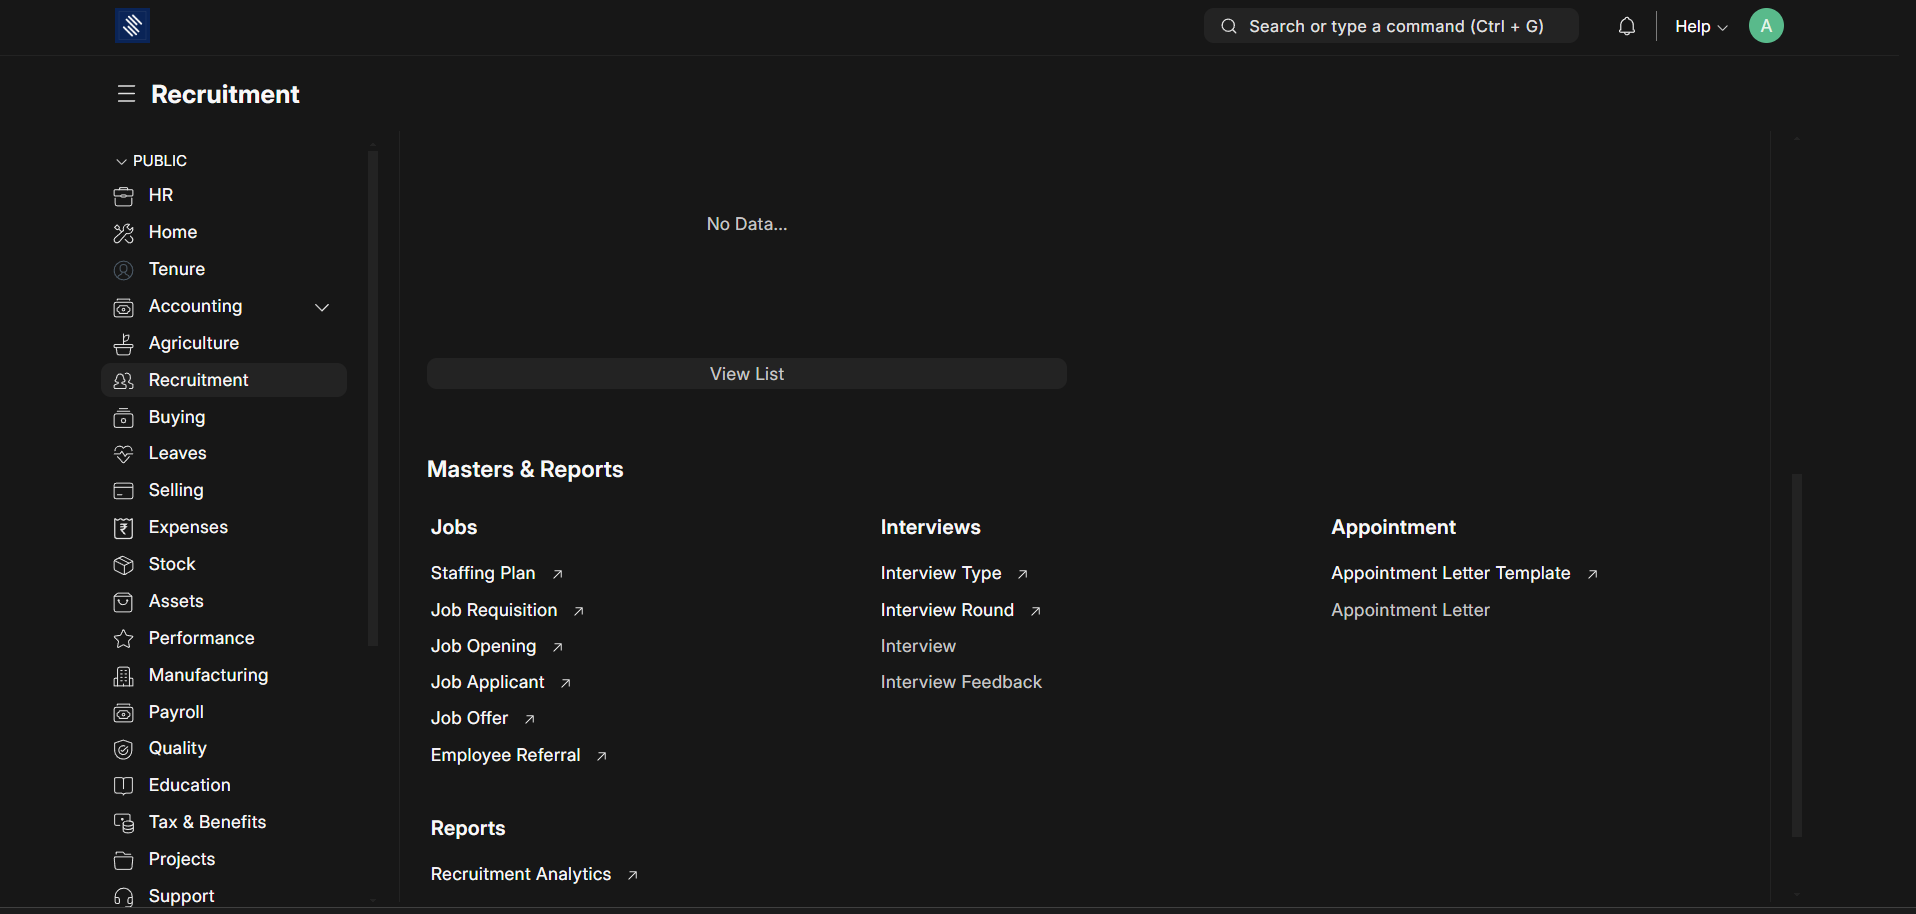Toggle sidebar with the hamburger menu icon
This screenshot has width=1916, height=914.
126,94
